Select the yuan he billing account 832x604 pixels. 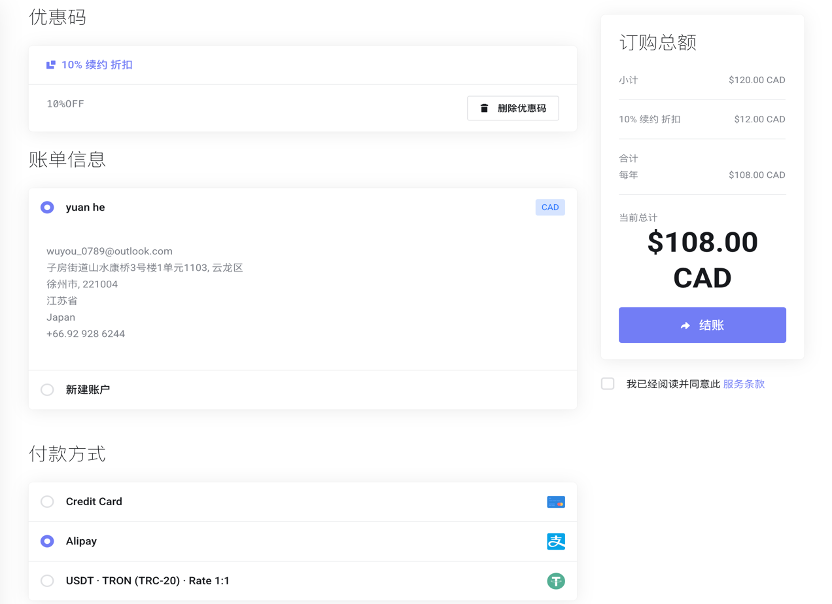click(x=47, y=208)
